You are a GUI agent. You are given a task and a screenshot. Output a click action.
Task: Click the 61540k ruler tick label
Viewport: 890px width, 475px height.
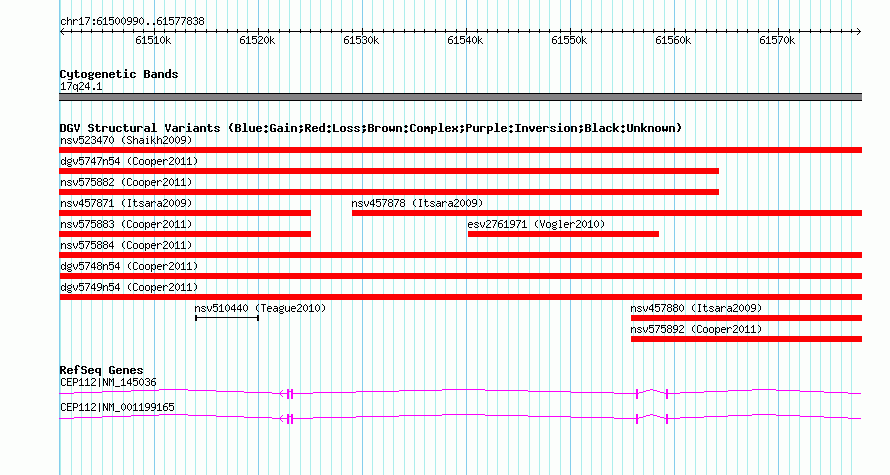[x=465, y=40]
